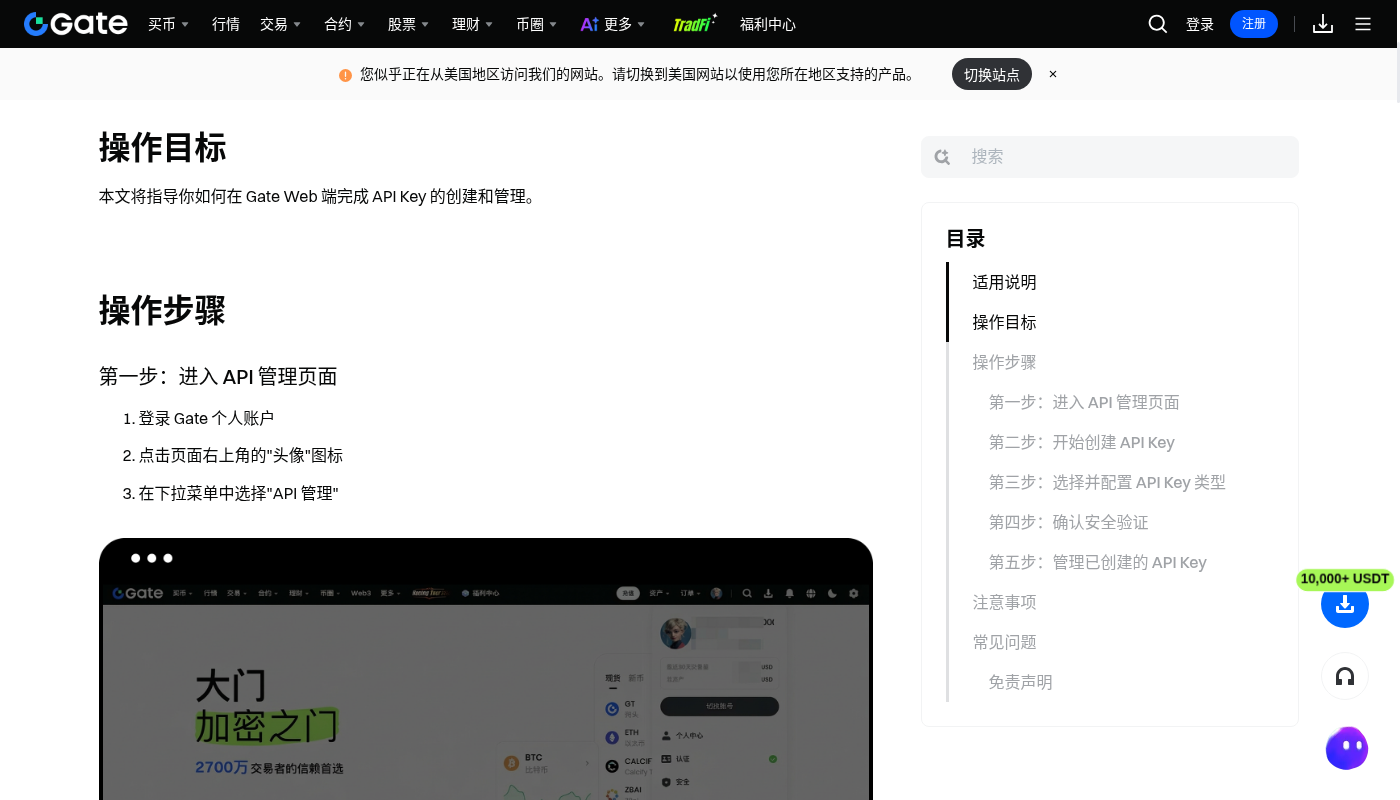The width and height of the screenshot is (1400, 800).
Task: Jump to 适用说明 in table of contents
Action: point(1004,282)
